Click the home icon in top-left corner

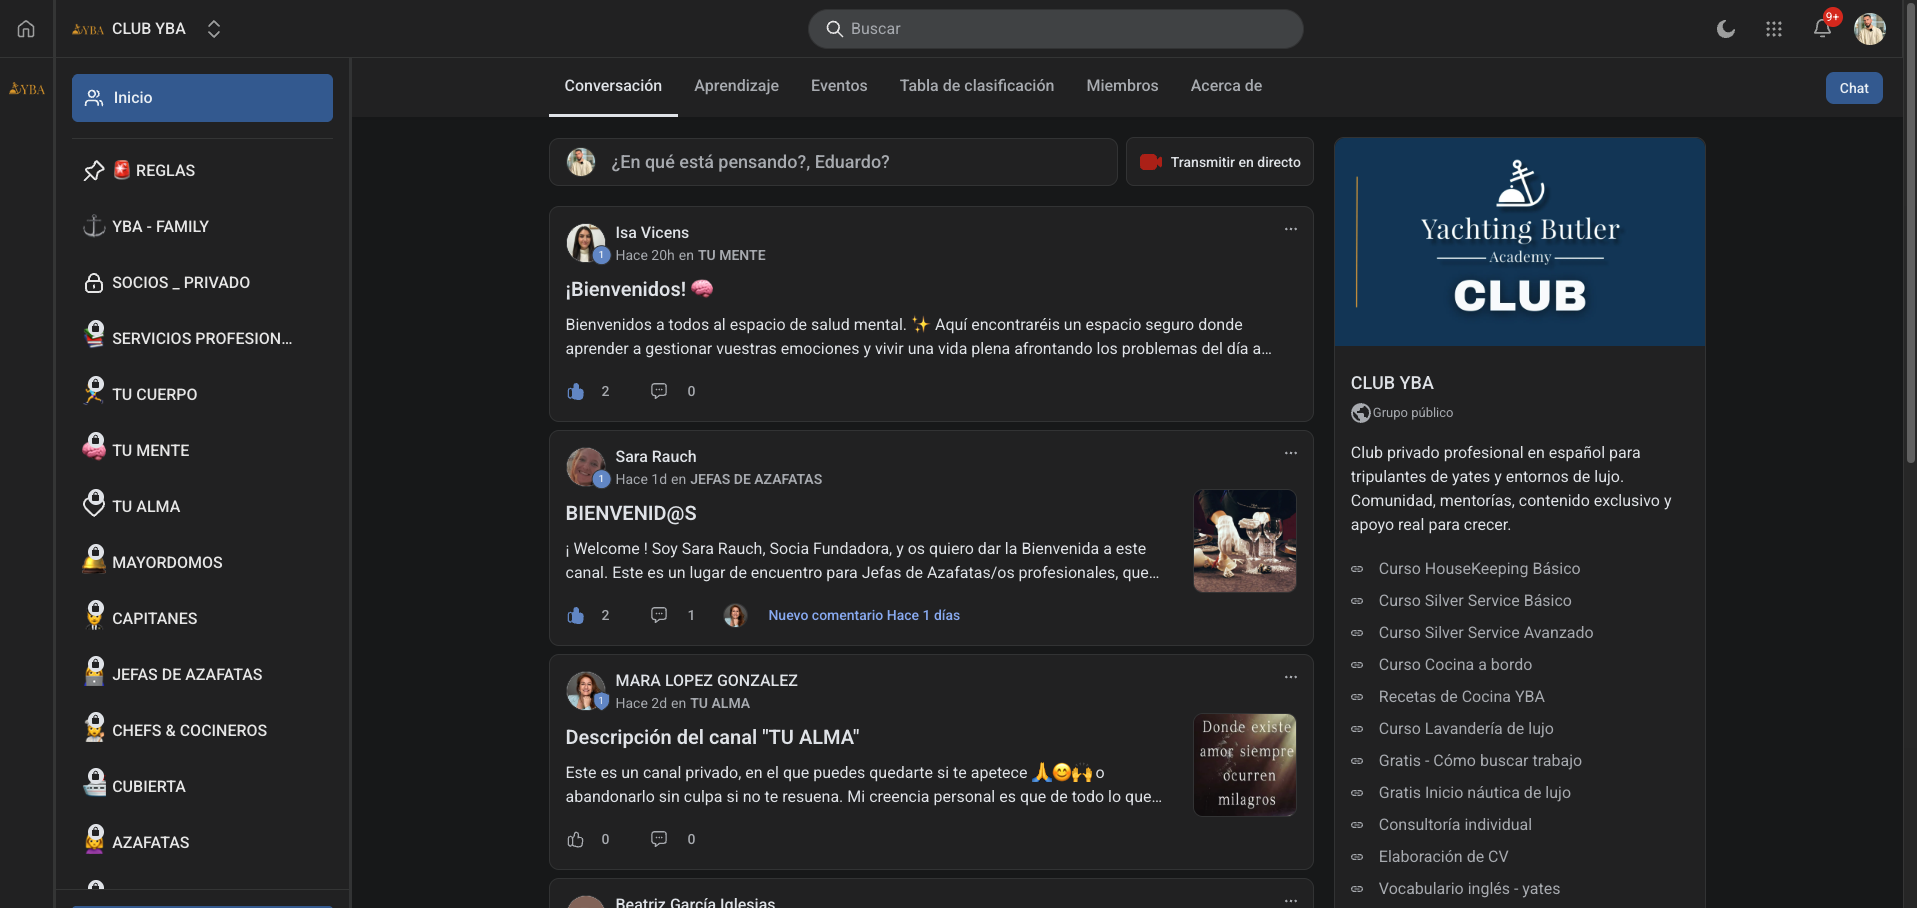pyautogui.click(x=26, y=29)
